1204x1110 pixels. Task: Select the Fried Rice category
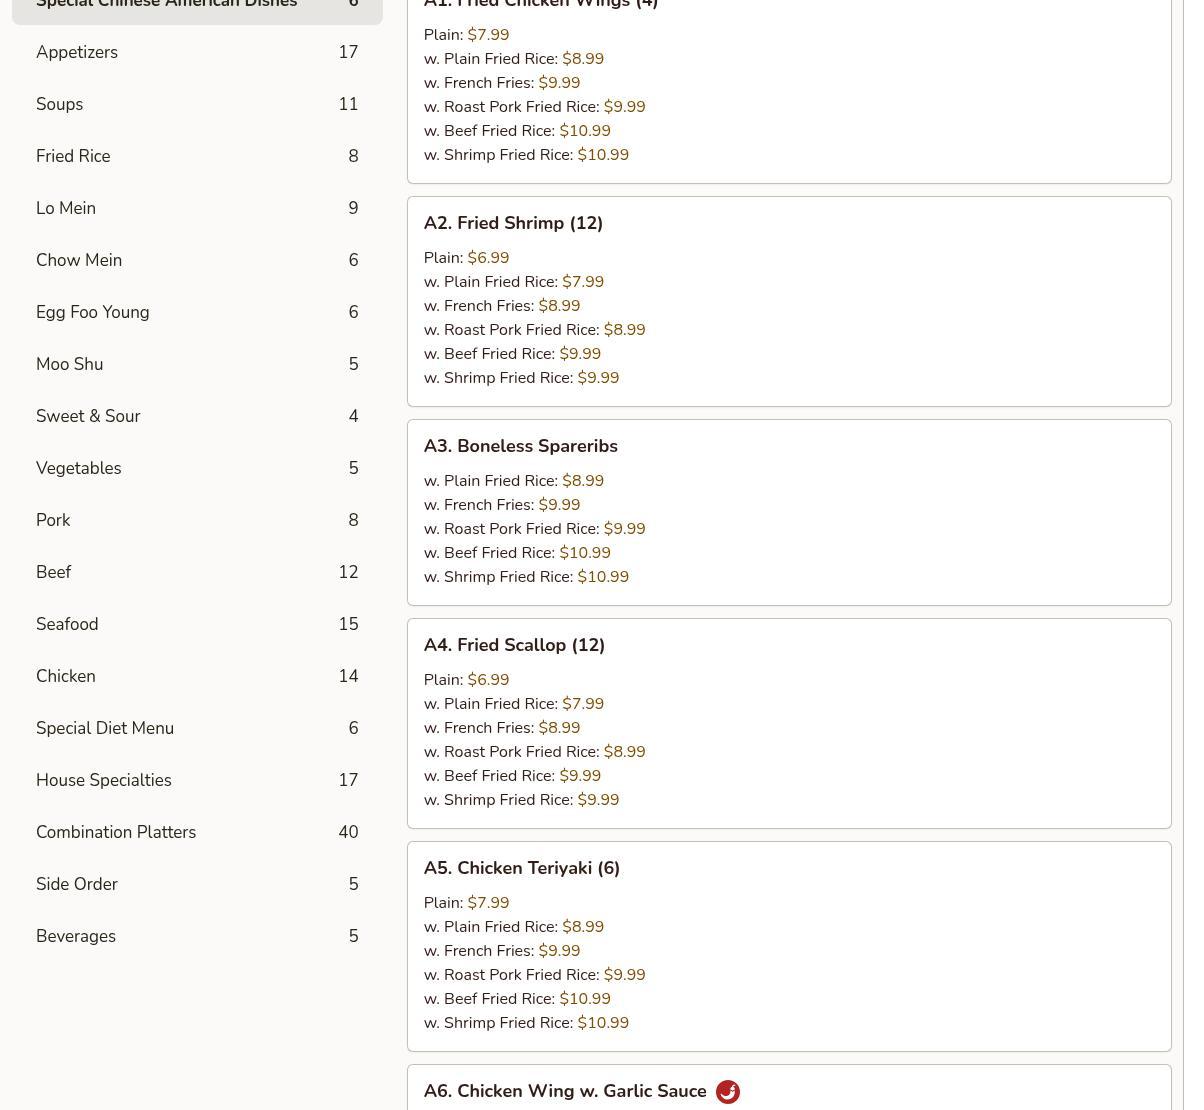point(197,156)
